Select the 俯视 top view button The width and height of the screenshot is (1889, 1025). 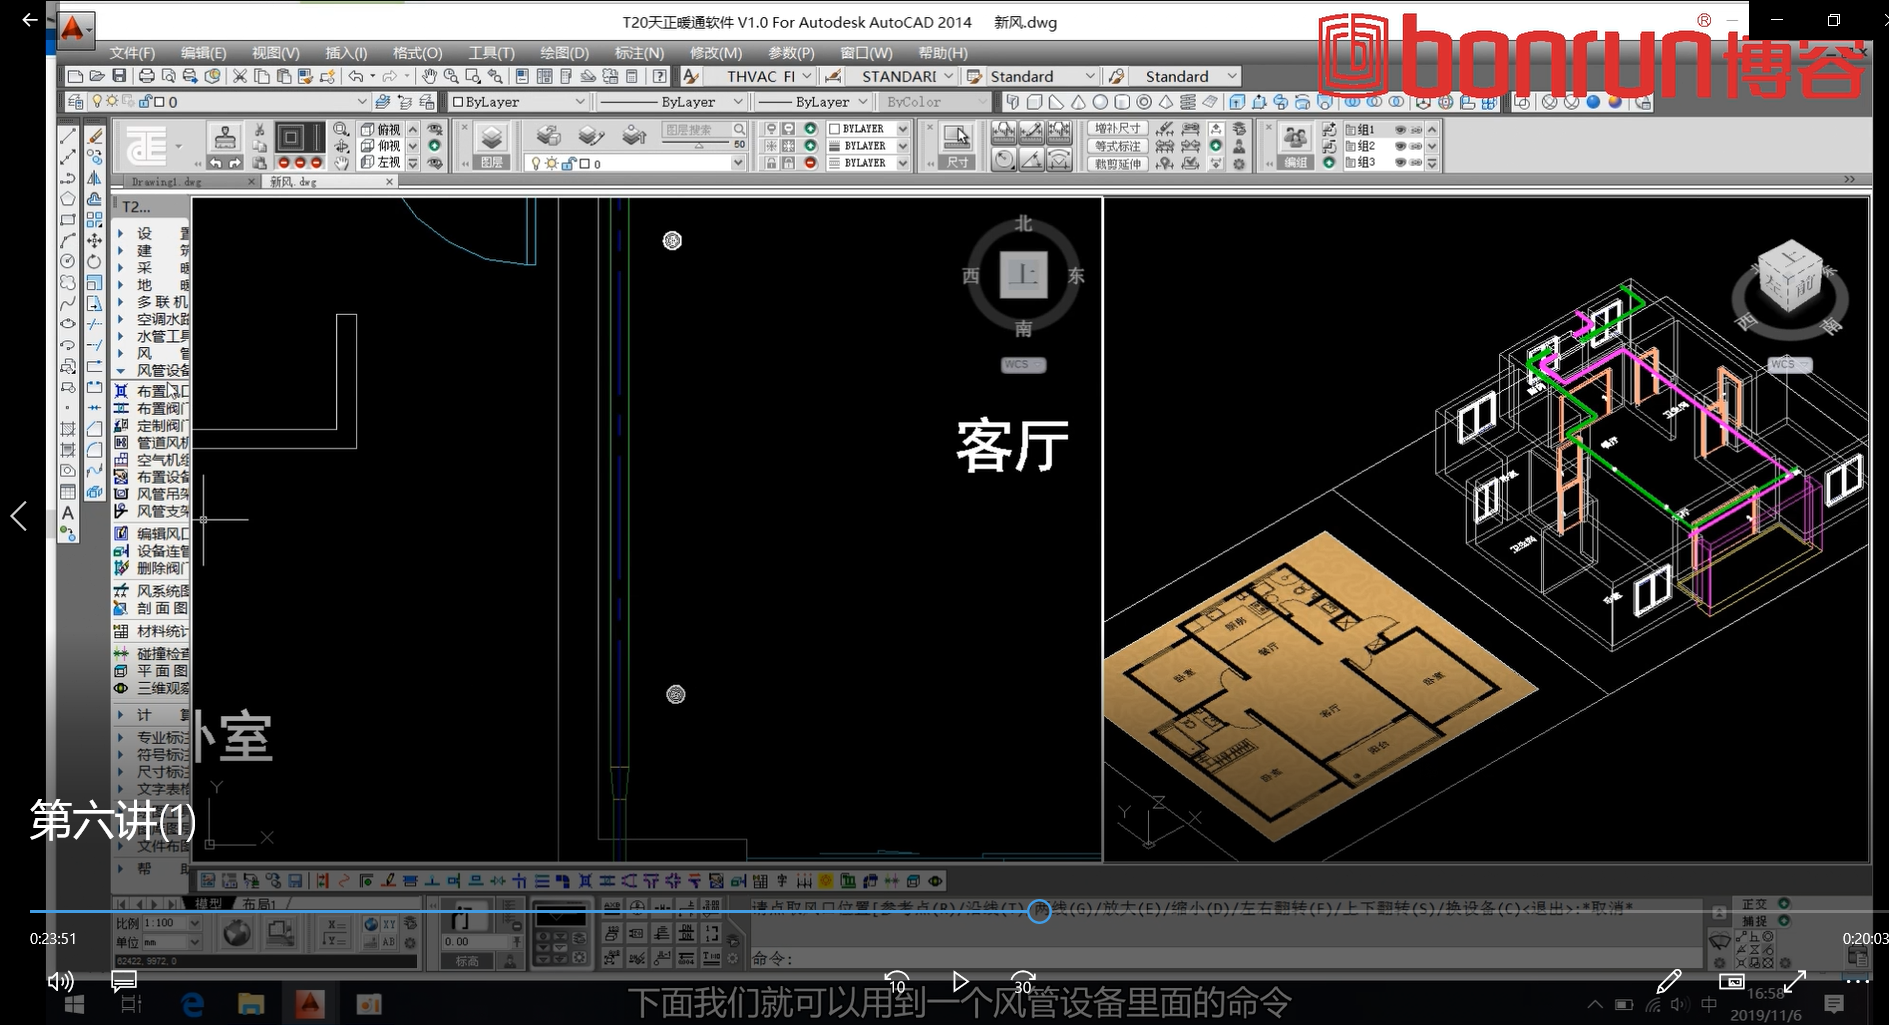381,130
